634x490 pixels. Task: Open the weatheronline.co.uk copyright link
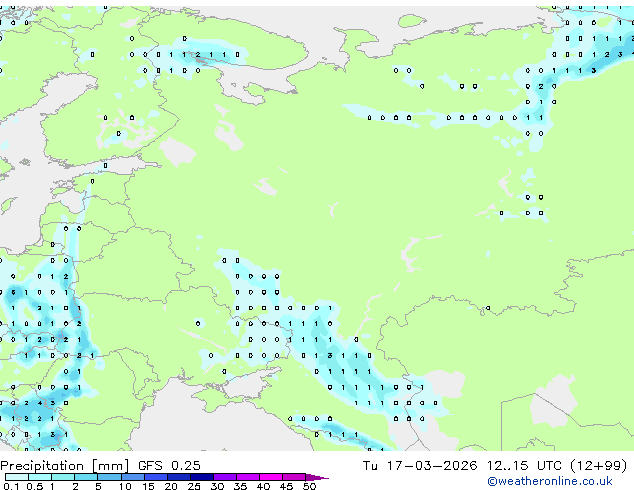(550, 481)
